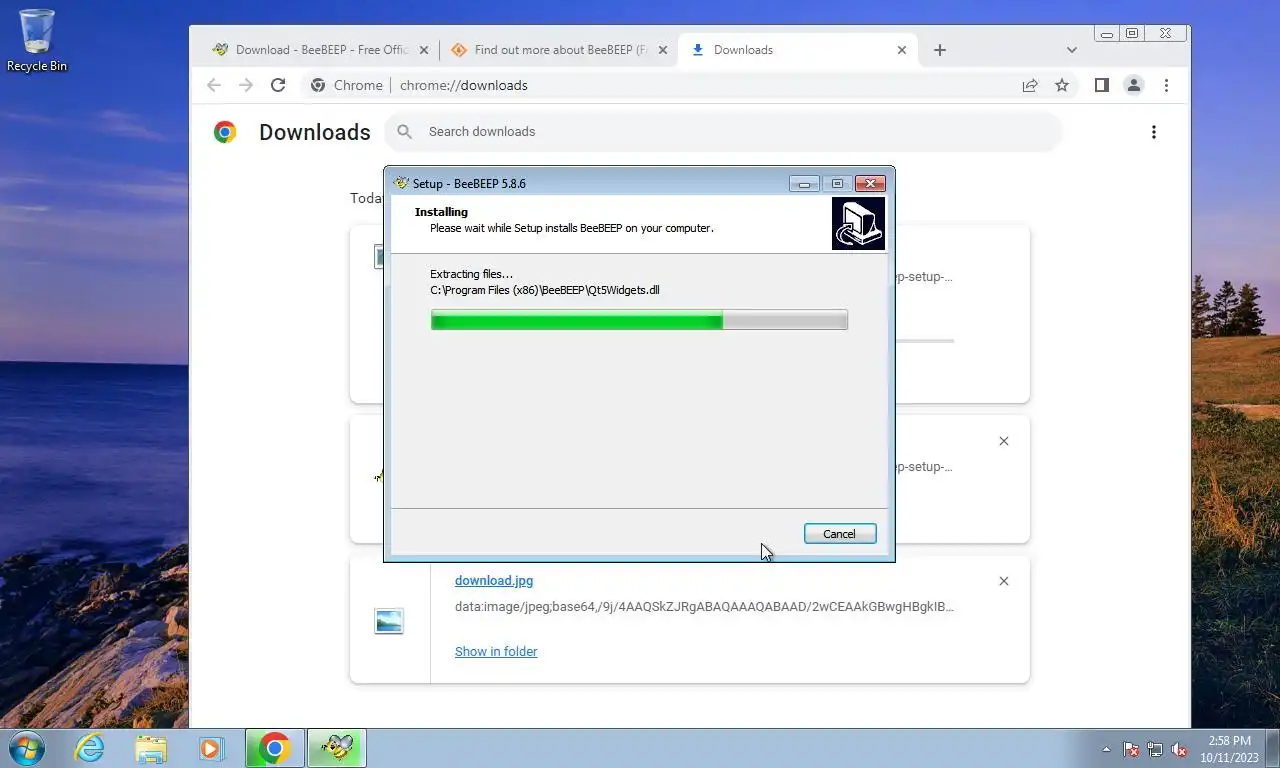Expand the Chrome tab search chevron
1280x768 pixels.
pos(1072,50)
